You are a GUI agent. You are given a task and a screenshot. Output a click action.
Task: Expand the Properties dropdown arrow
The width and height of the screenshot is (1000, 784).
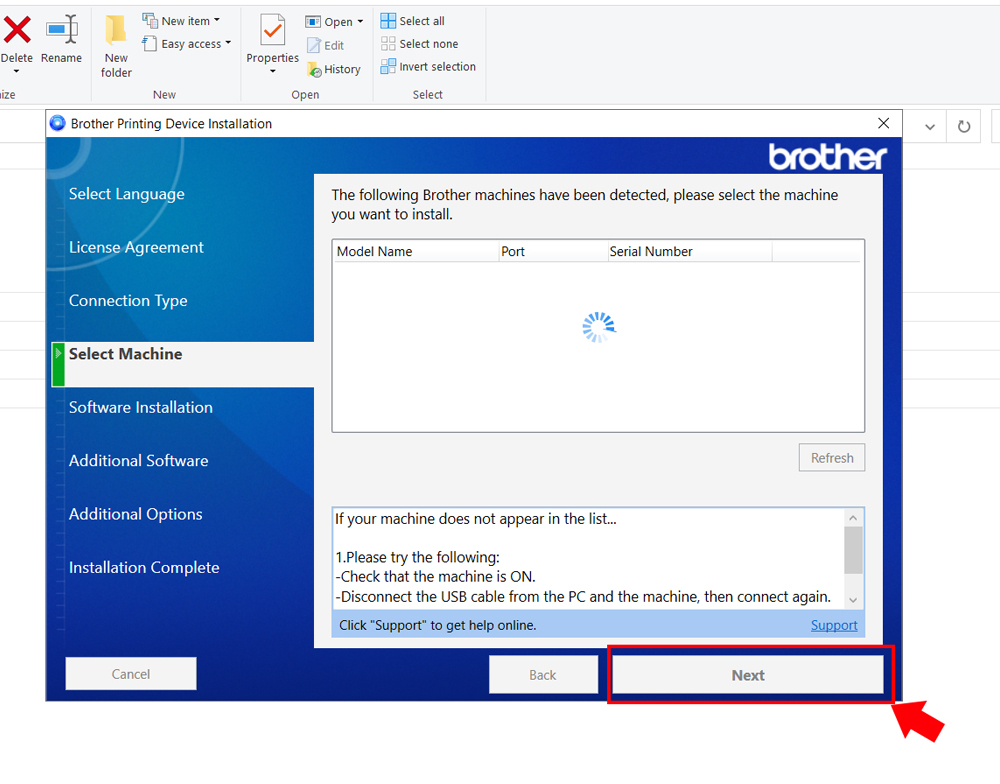click(273, 71)
